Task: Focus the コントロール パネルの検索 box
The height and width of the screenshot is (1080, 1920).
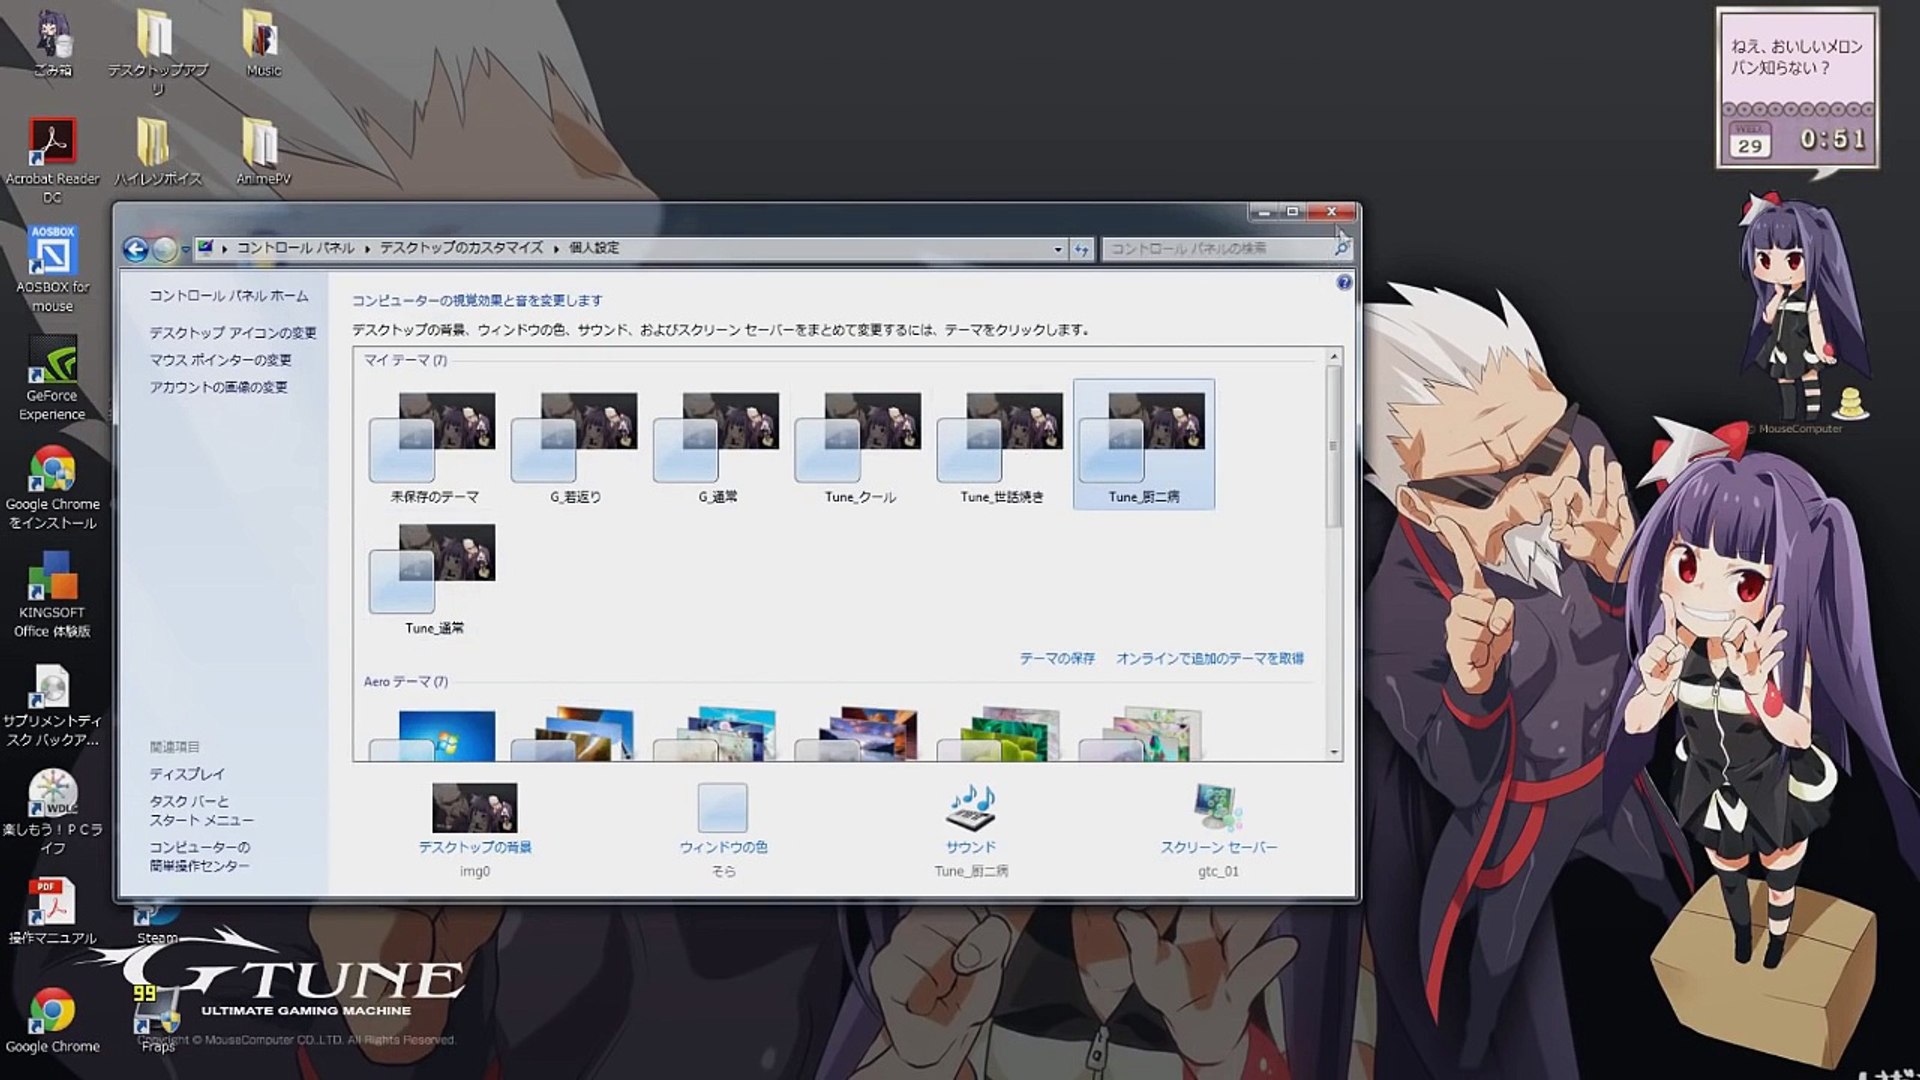Action: [x=1218, y=248]
